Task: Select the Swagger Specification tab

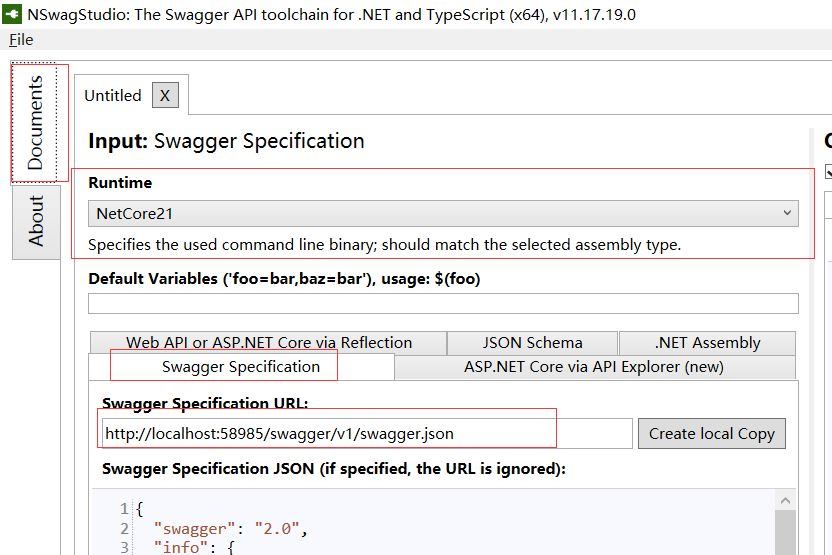Action: (x=241, y=367)
